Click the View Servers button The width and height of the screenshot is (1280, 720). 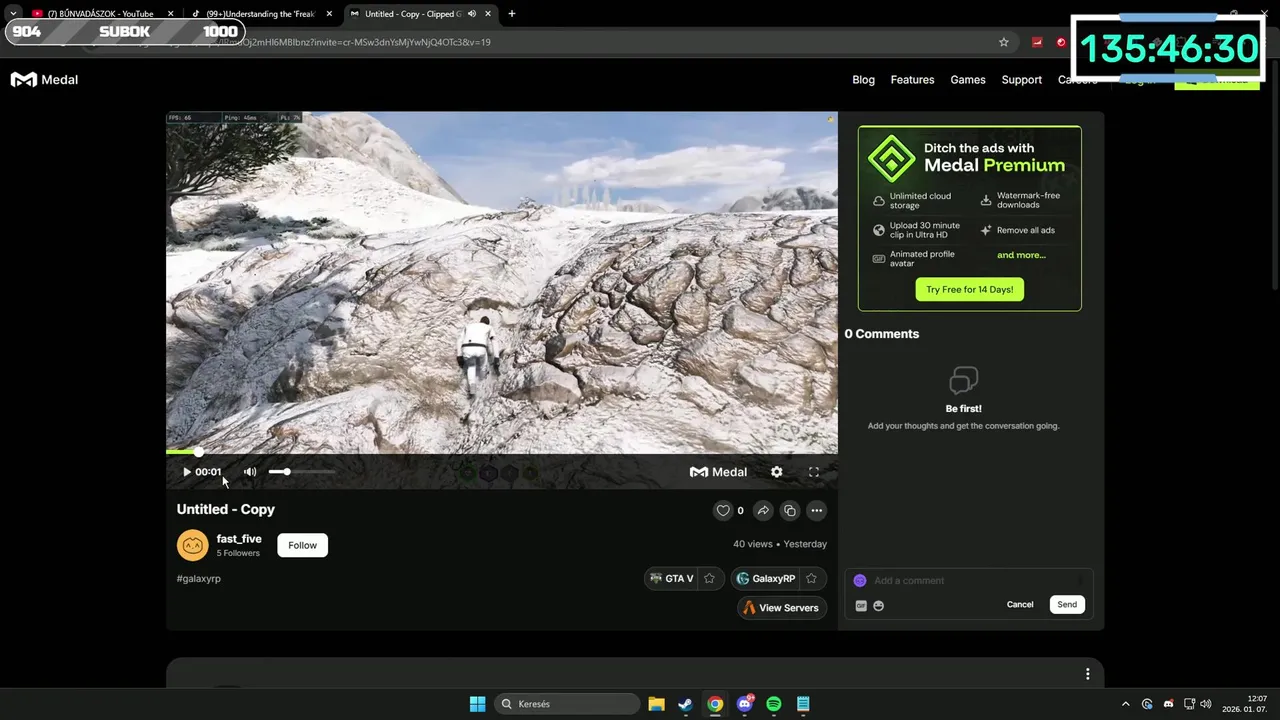click(781, 608)
